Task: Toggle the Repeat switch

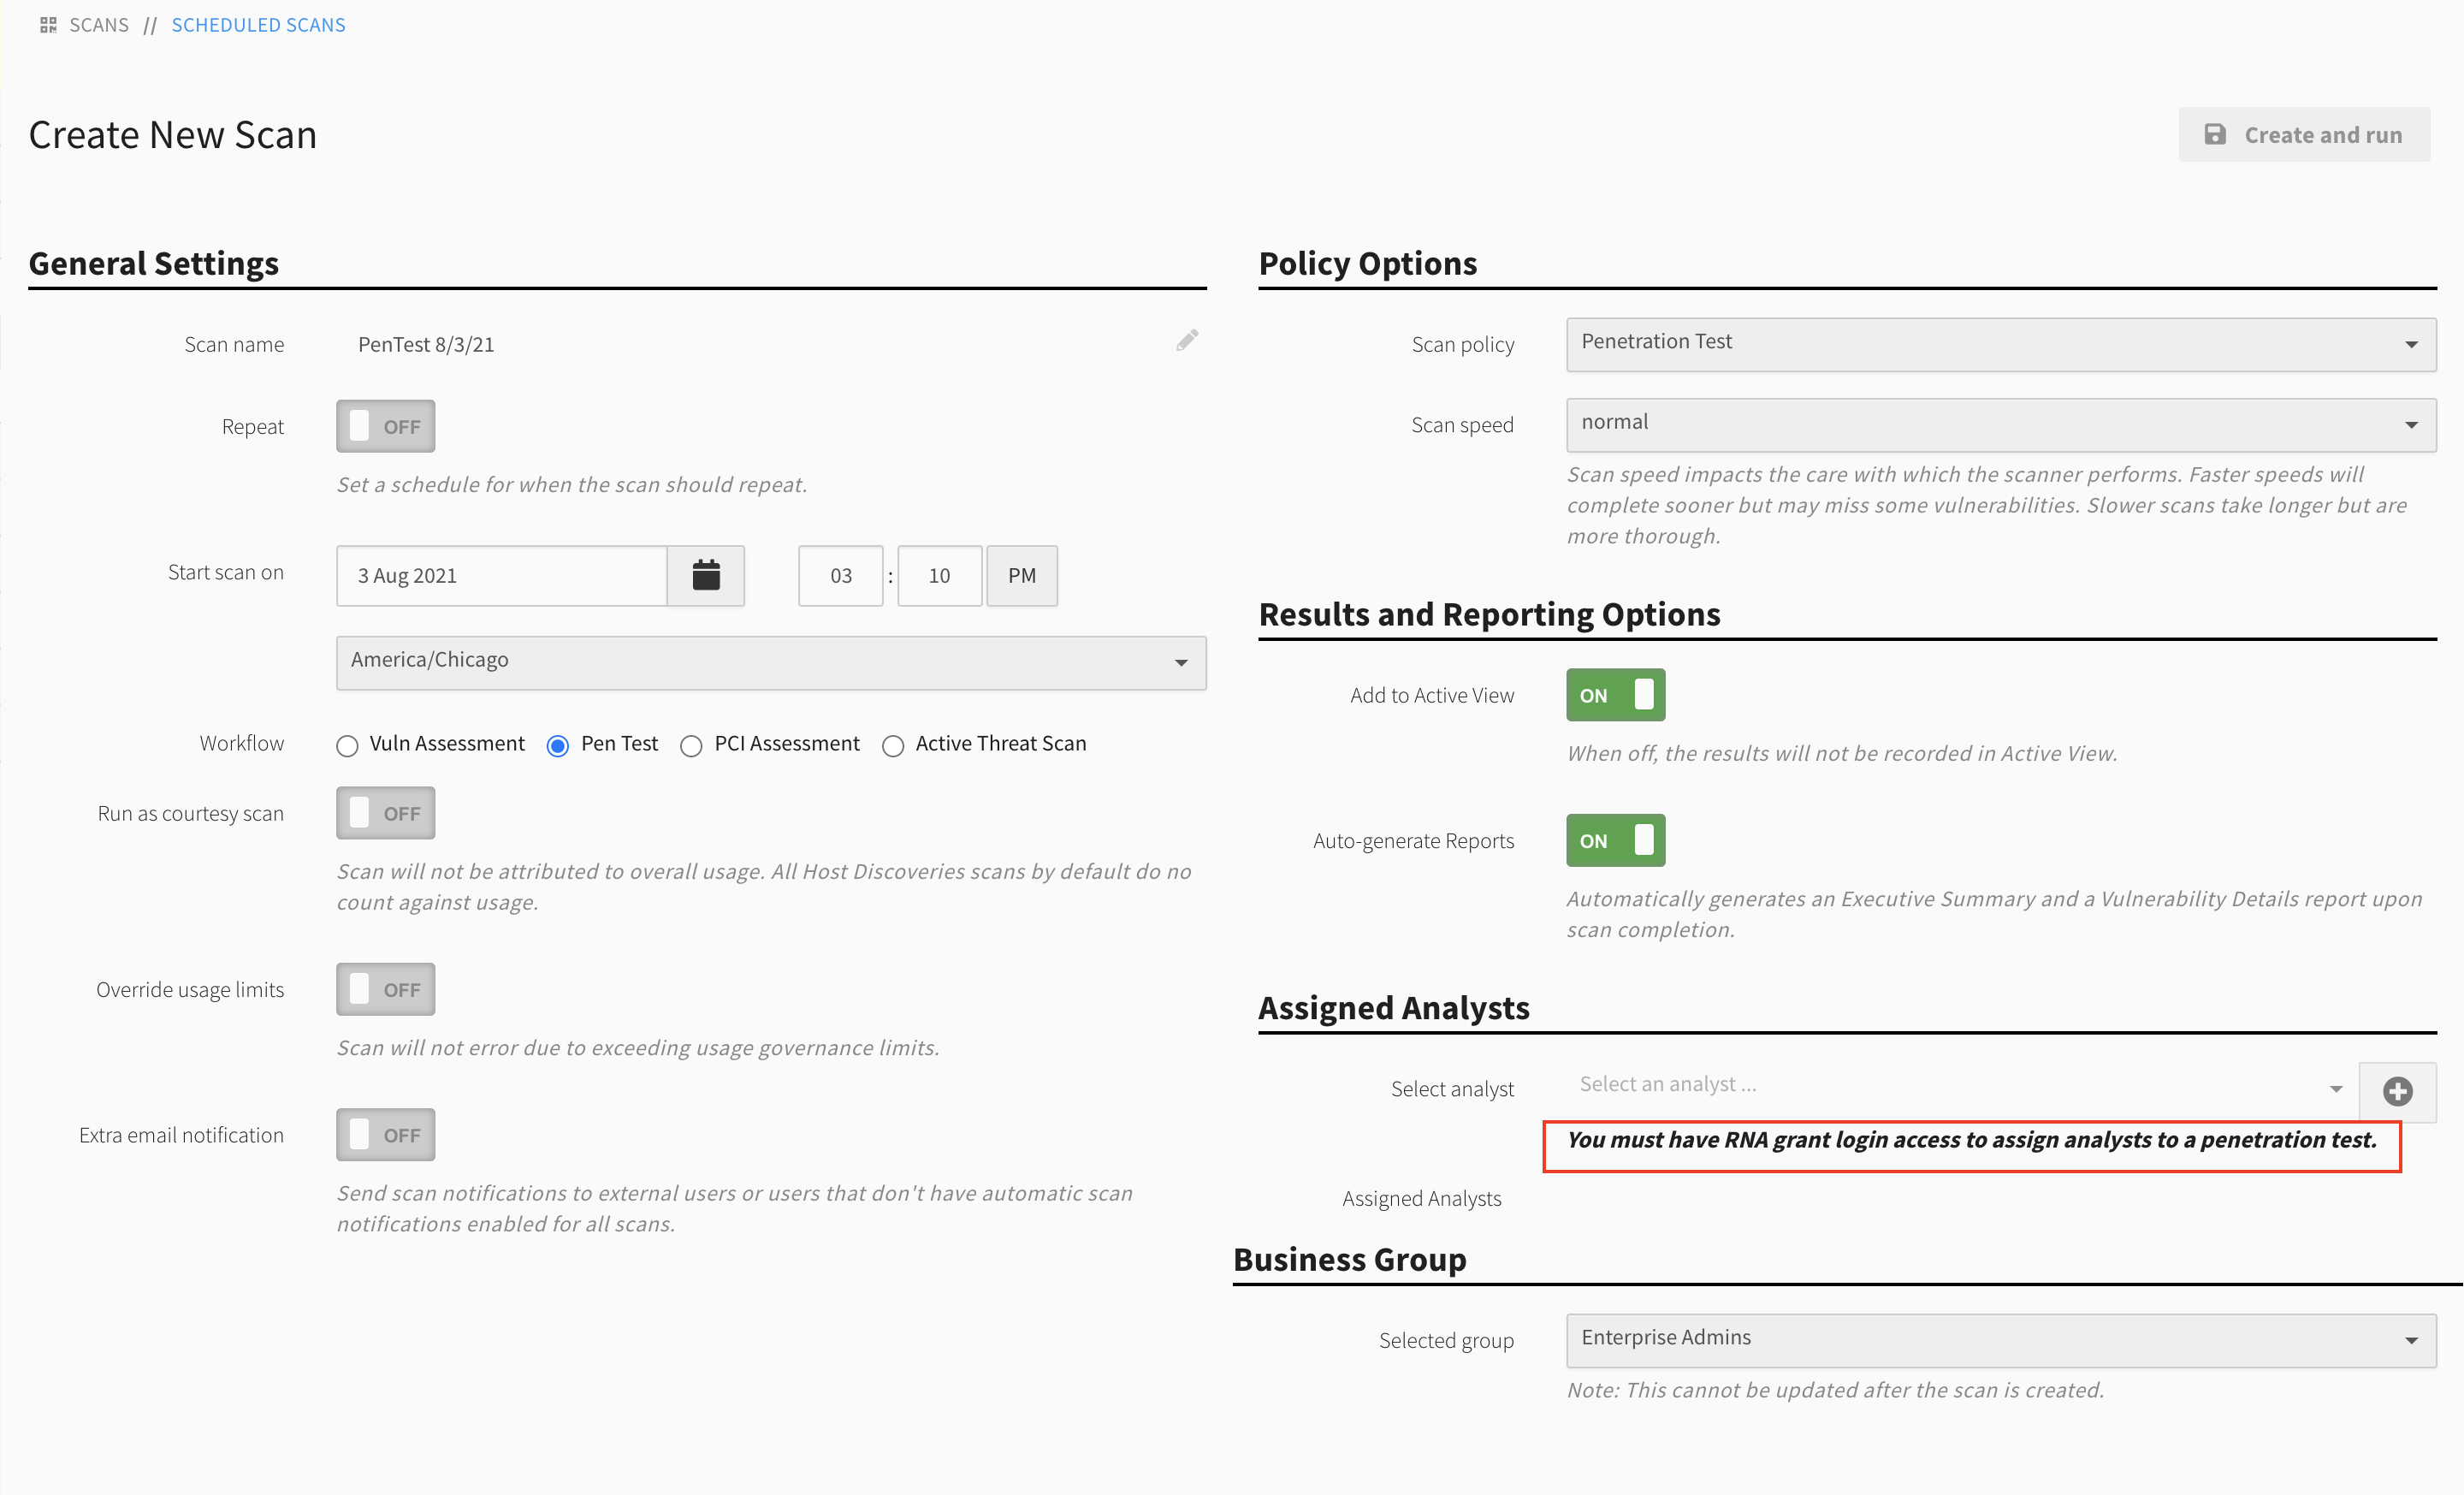Action: (385, 427)
